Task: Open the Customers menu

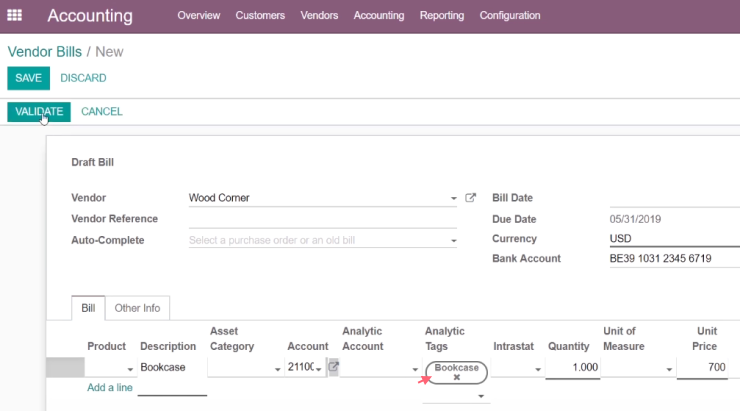Action: (x=260, y=16)
